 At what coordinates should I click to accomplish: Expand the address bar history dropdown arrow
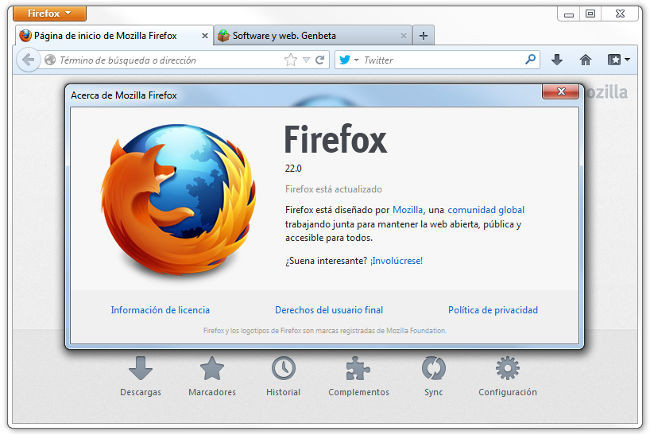306,61
